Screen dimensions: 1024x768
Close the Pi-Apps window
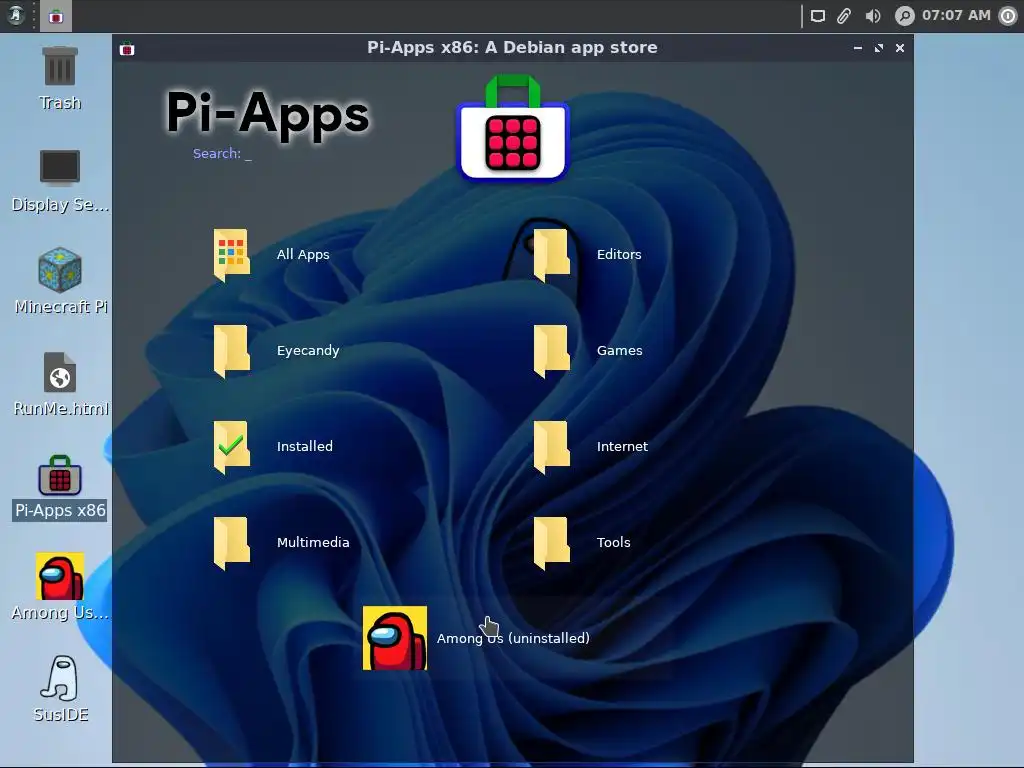click(x=900, y=48)
